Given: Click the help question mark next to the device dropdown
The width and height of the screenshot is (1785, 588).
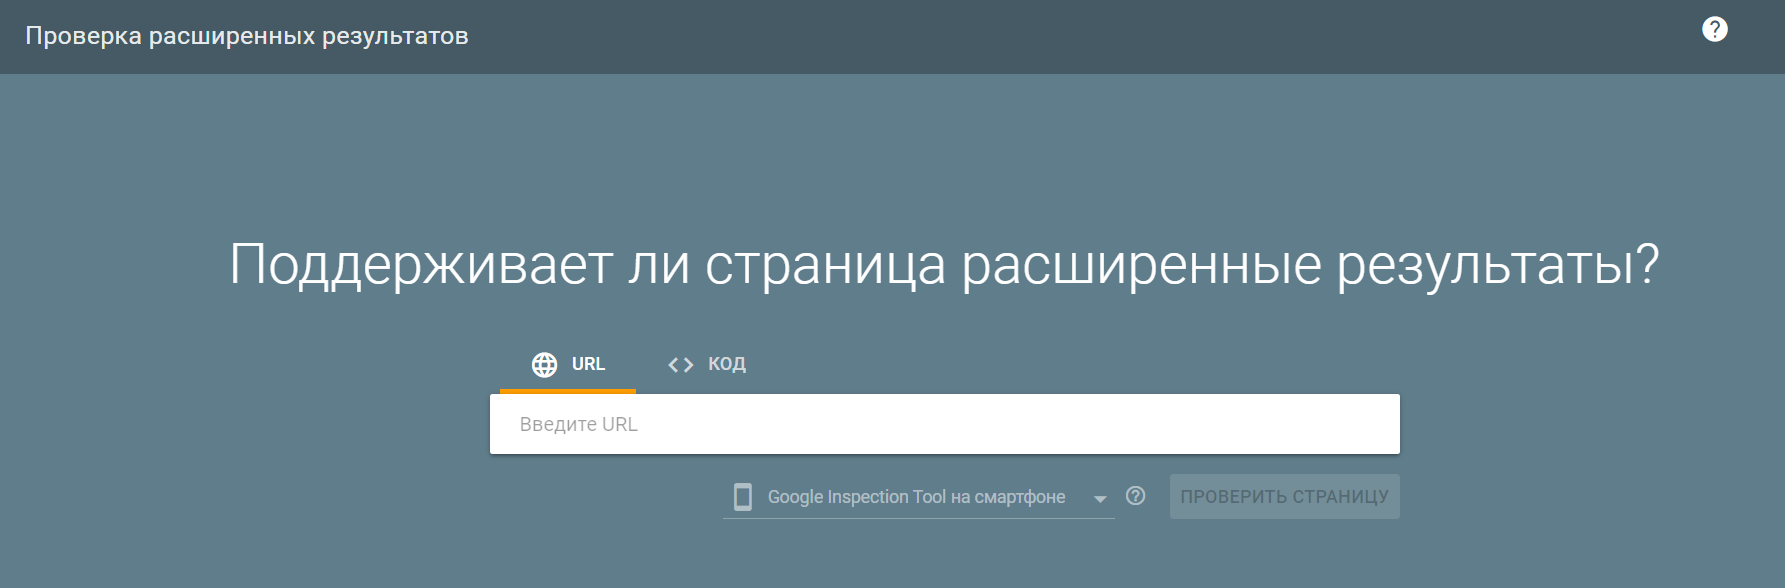Looking at the screenshot, I should [x=1135, y=496].
